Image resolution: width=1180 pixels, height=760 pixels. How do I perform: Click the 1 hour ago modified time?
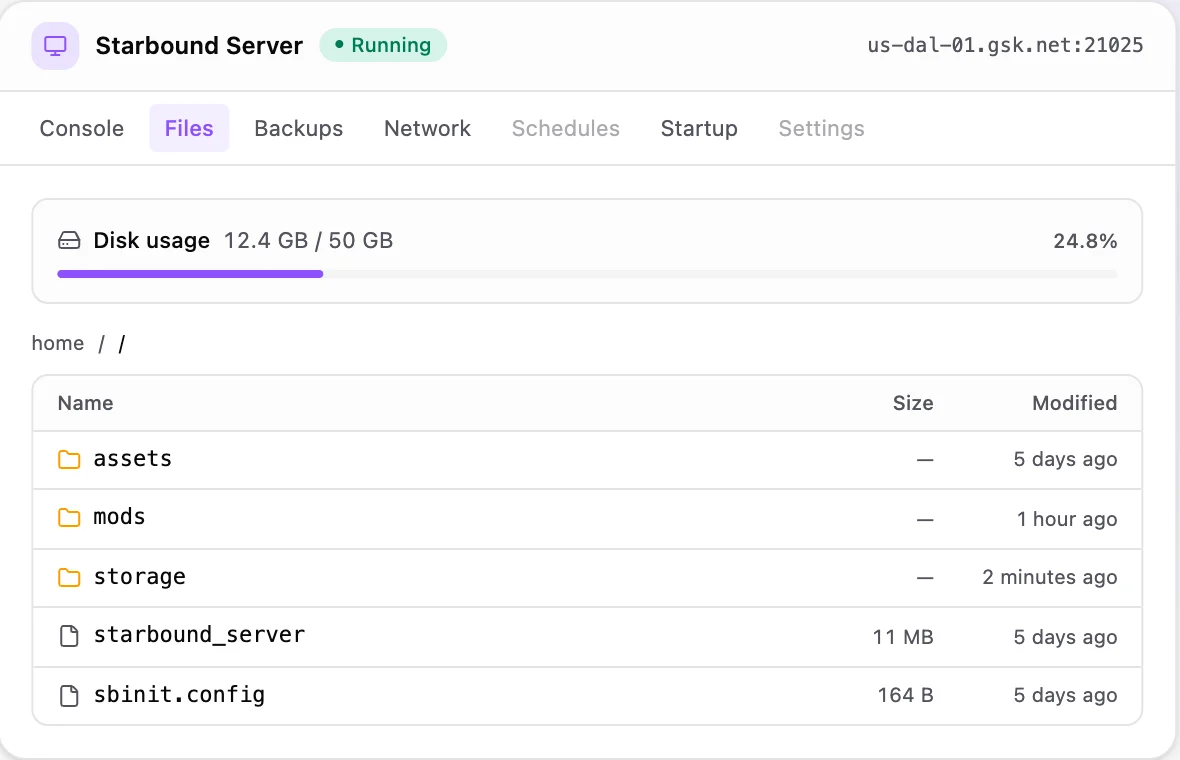tap(1067, 519)
